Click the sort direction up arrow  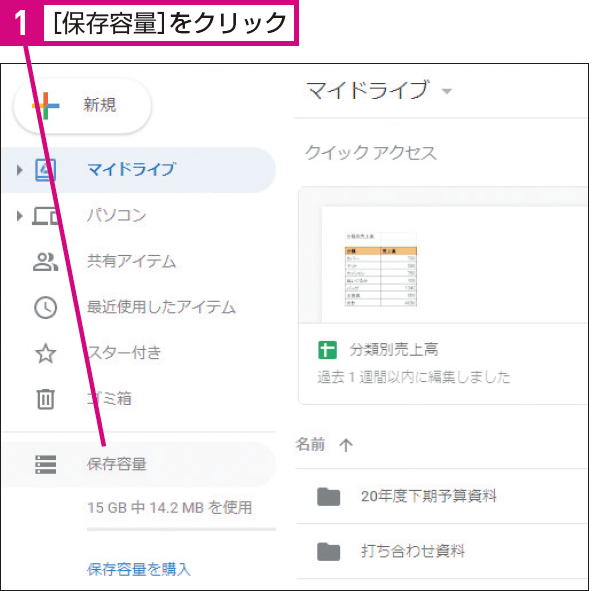click(x=346, y=445)
